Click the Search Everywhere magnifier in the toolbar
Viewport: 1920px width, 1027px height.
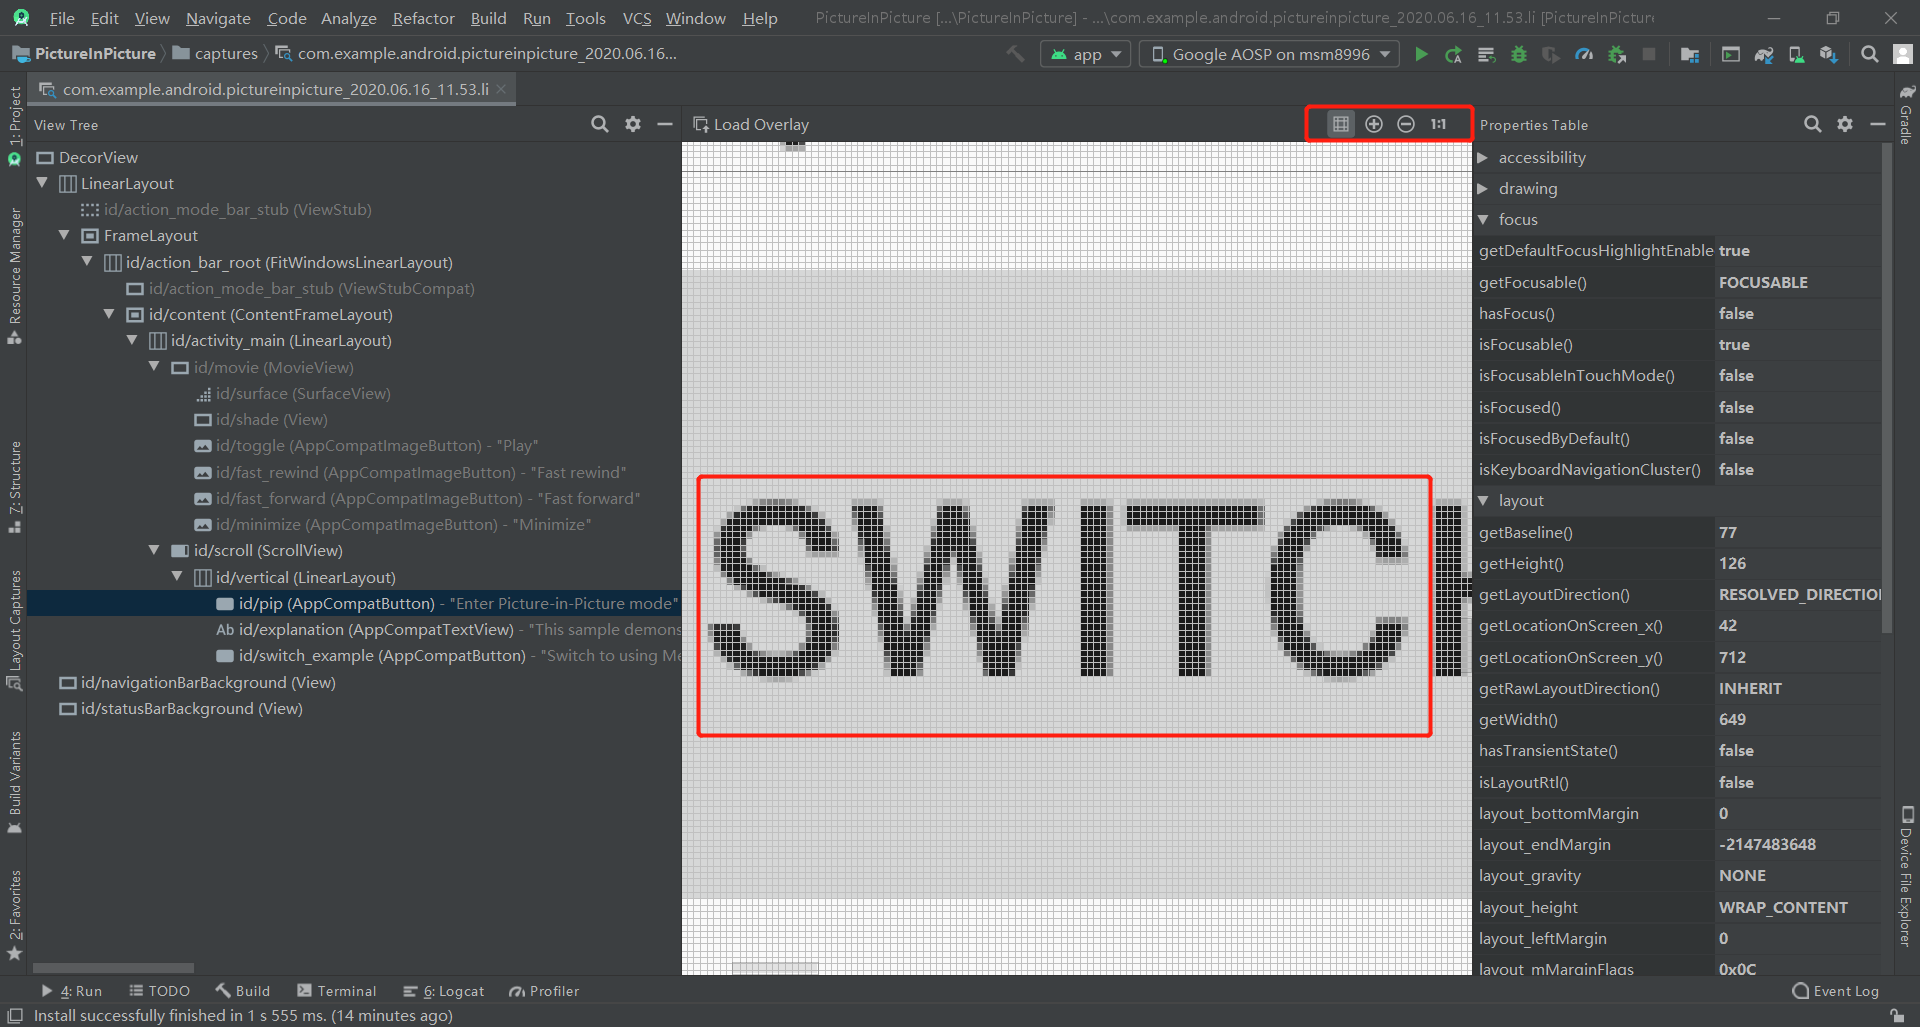pyautogui.click(x=1869, y=54)
